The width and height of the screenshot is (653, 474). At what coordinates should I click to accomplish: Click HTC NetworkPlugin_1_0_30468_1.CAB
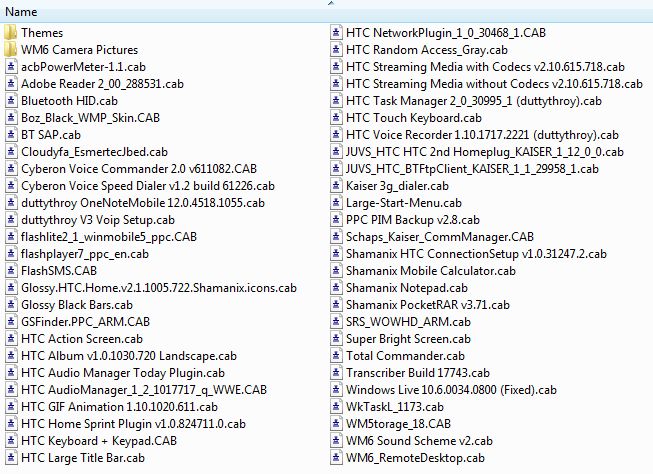[446, 32]
